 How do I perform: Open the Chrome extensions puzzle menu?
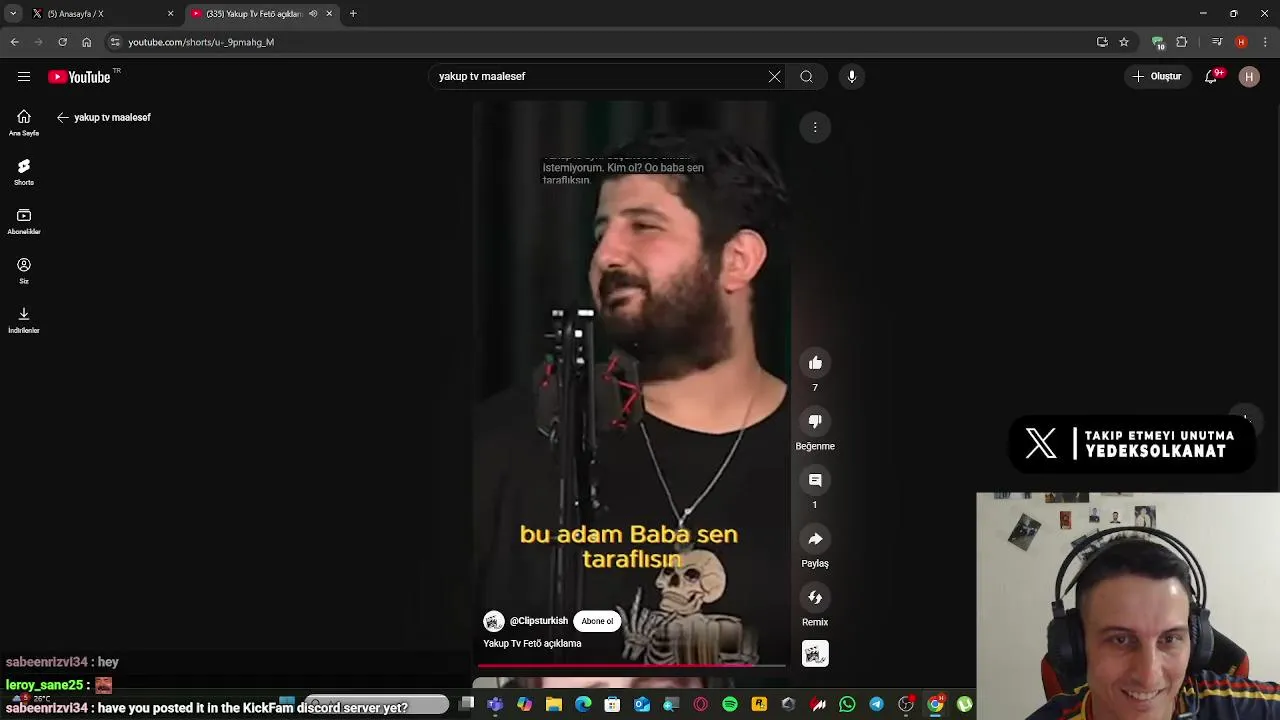coord(1182,42)
